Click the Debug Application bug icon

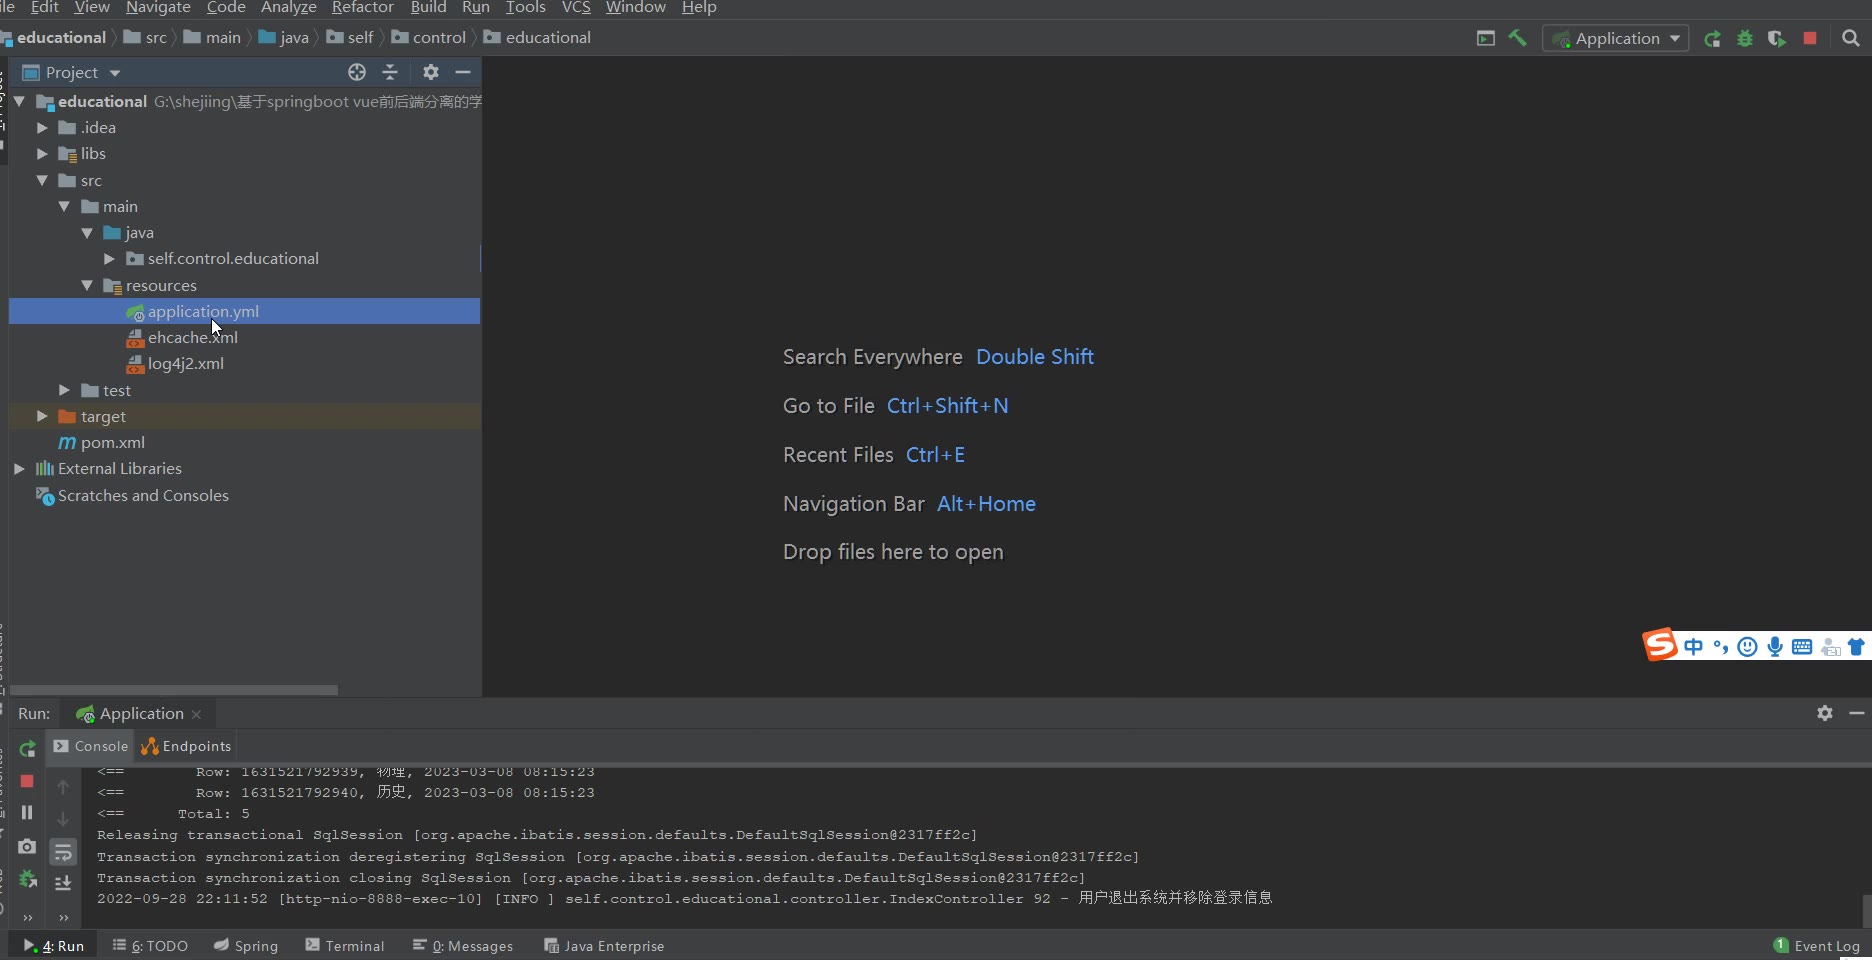pyautogui.click(x=1745, y=38)
